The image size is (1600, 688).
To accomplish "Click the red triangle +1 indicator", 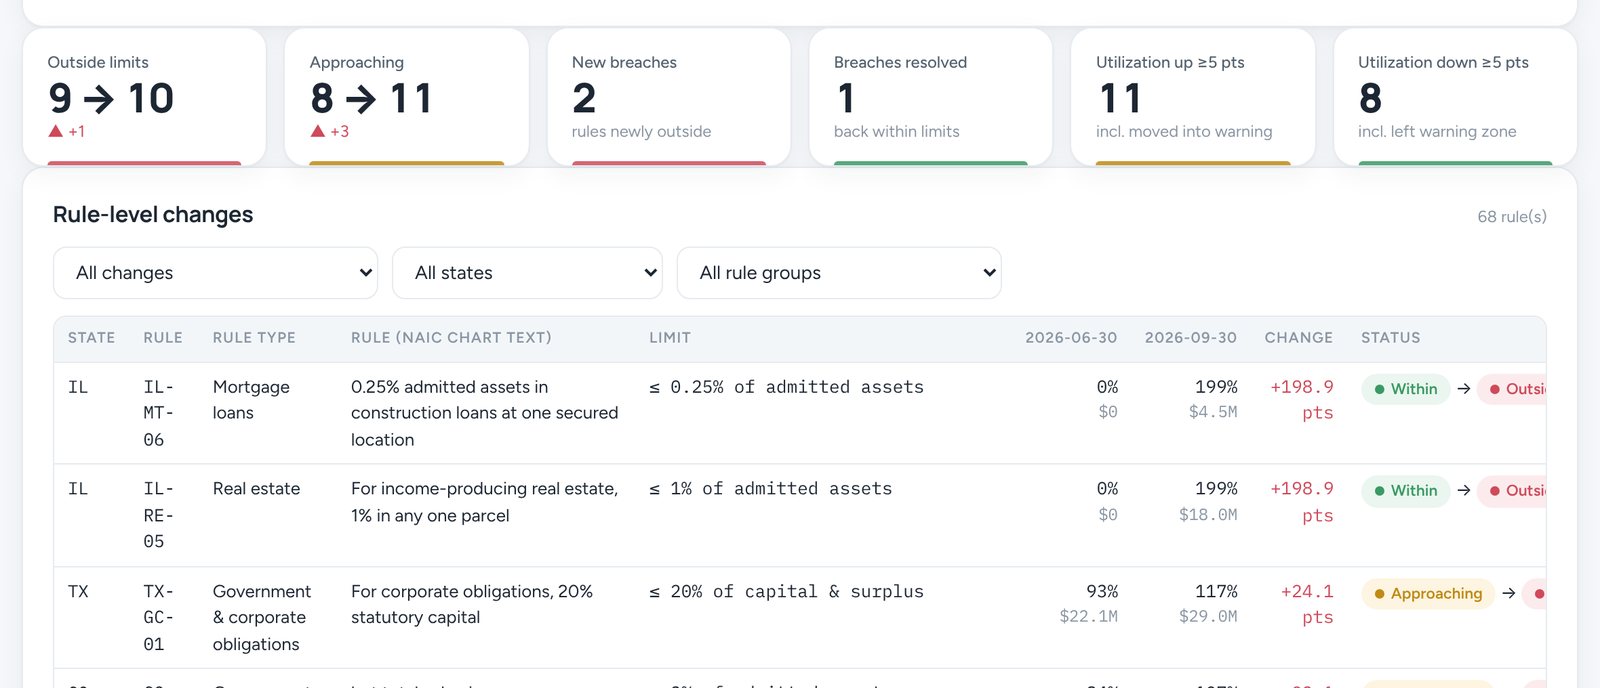I will pyautogui.click(x=67, y=131).
